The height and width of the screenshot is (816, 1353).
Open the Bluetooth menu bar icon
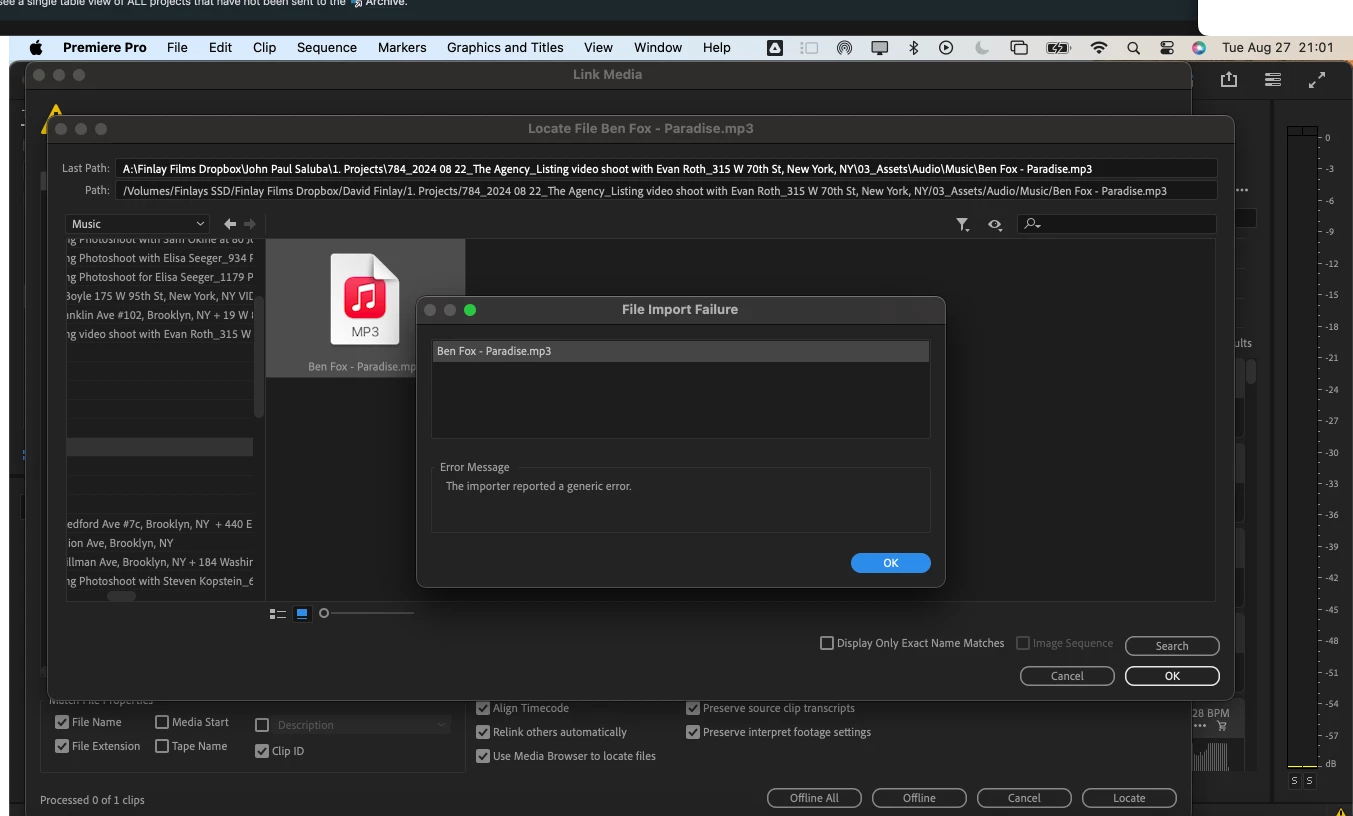click(x=913, y=47)
